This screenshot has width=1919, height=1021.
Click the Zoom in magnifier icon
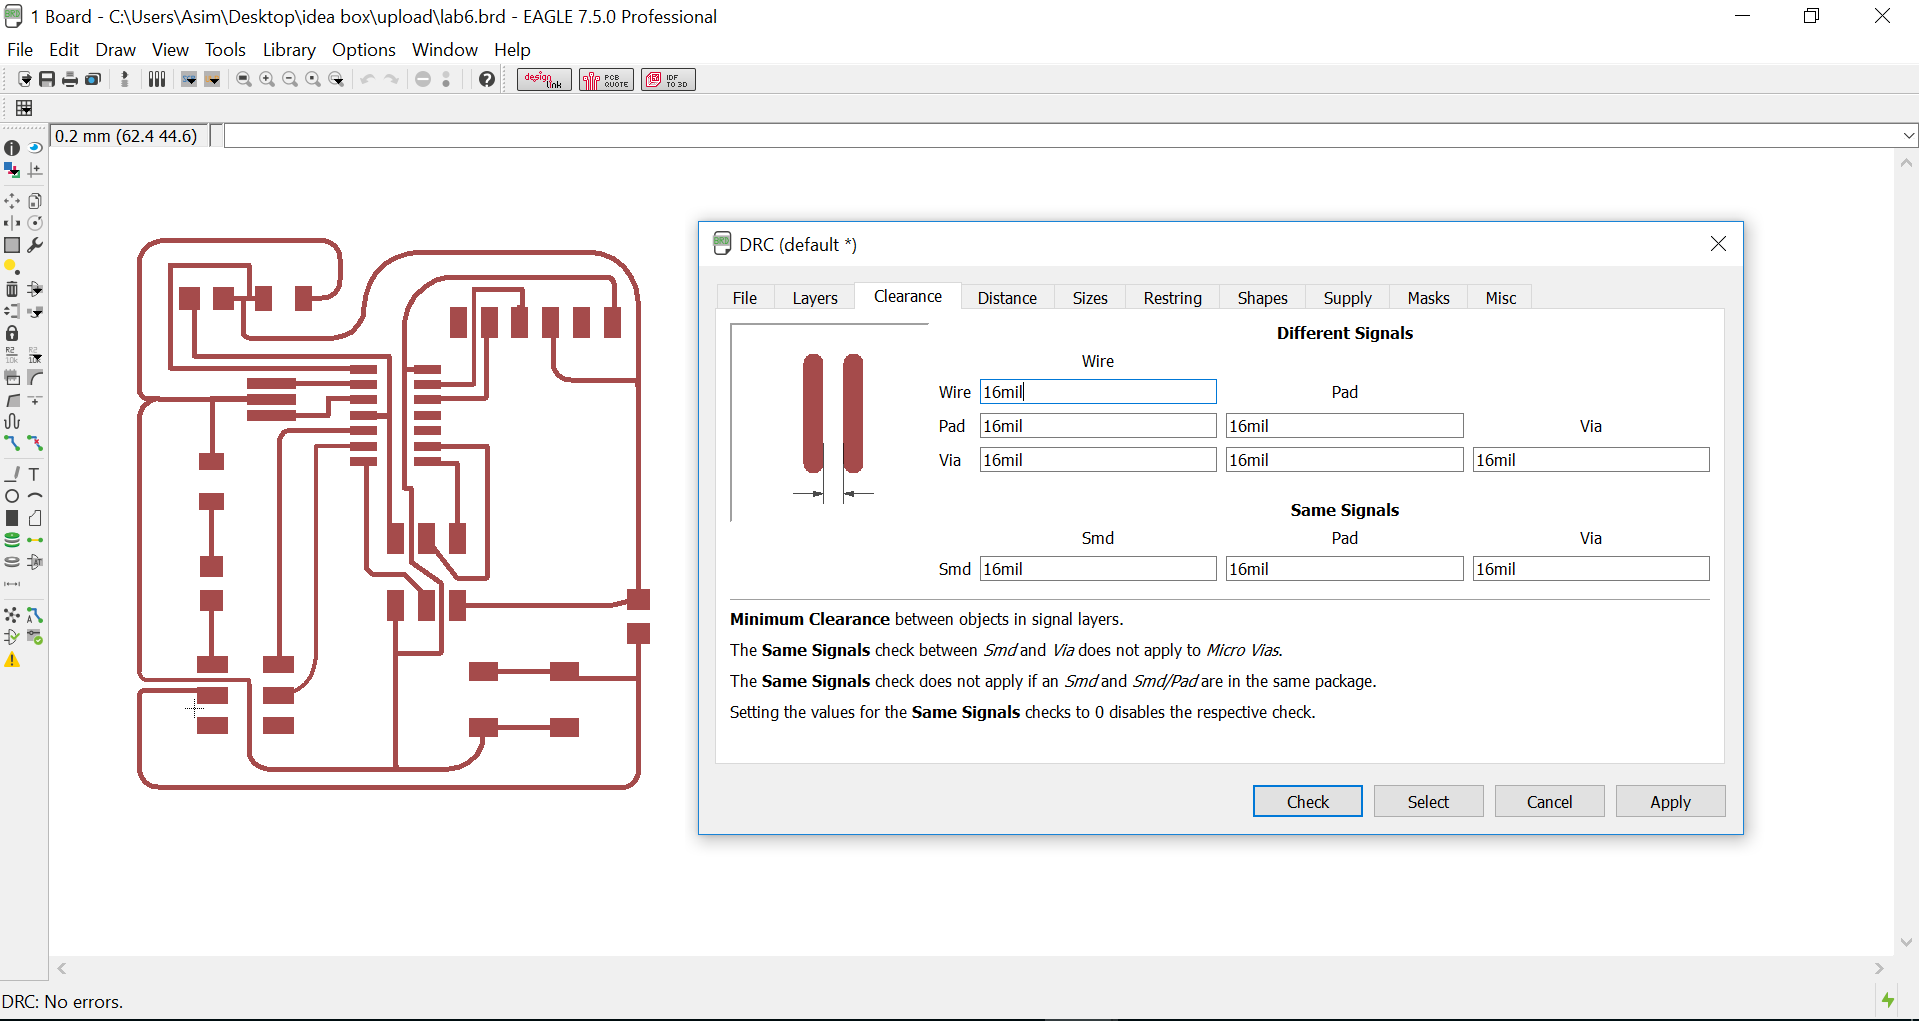pyautogui.click(x=267, y=79)
